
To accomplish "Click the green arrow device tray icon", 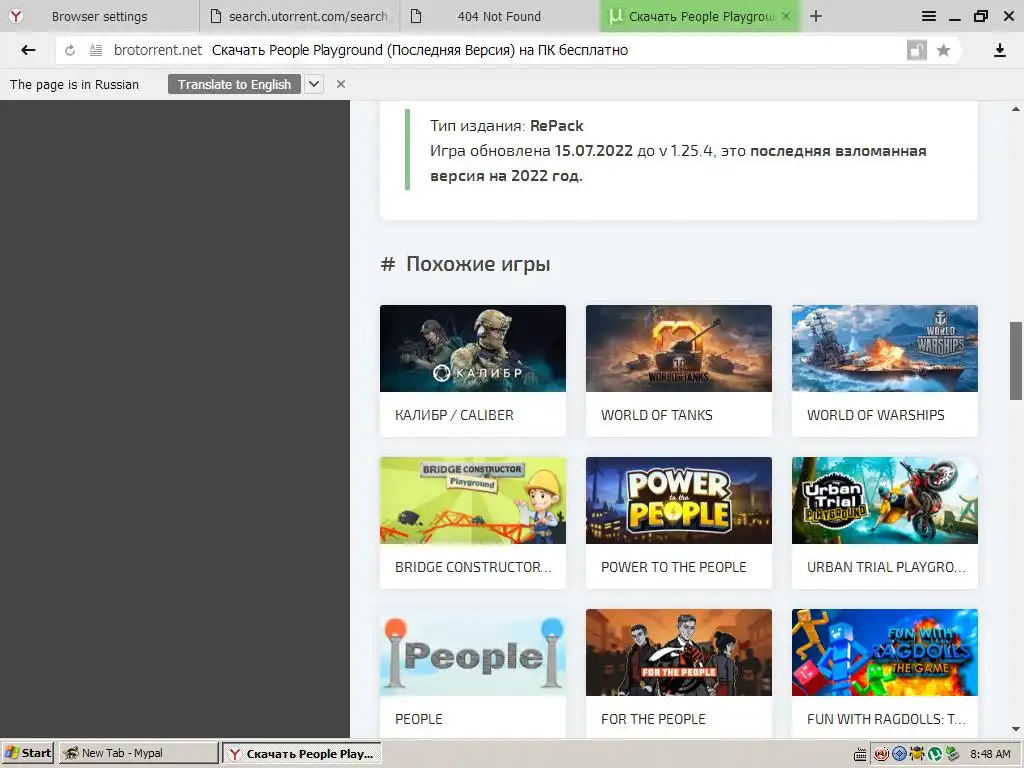I will pyautogui.click(x=952, y=754).
